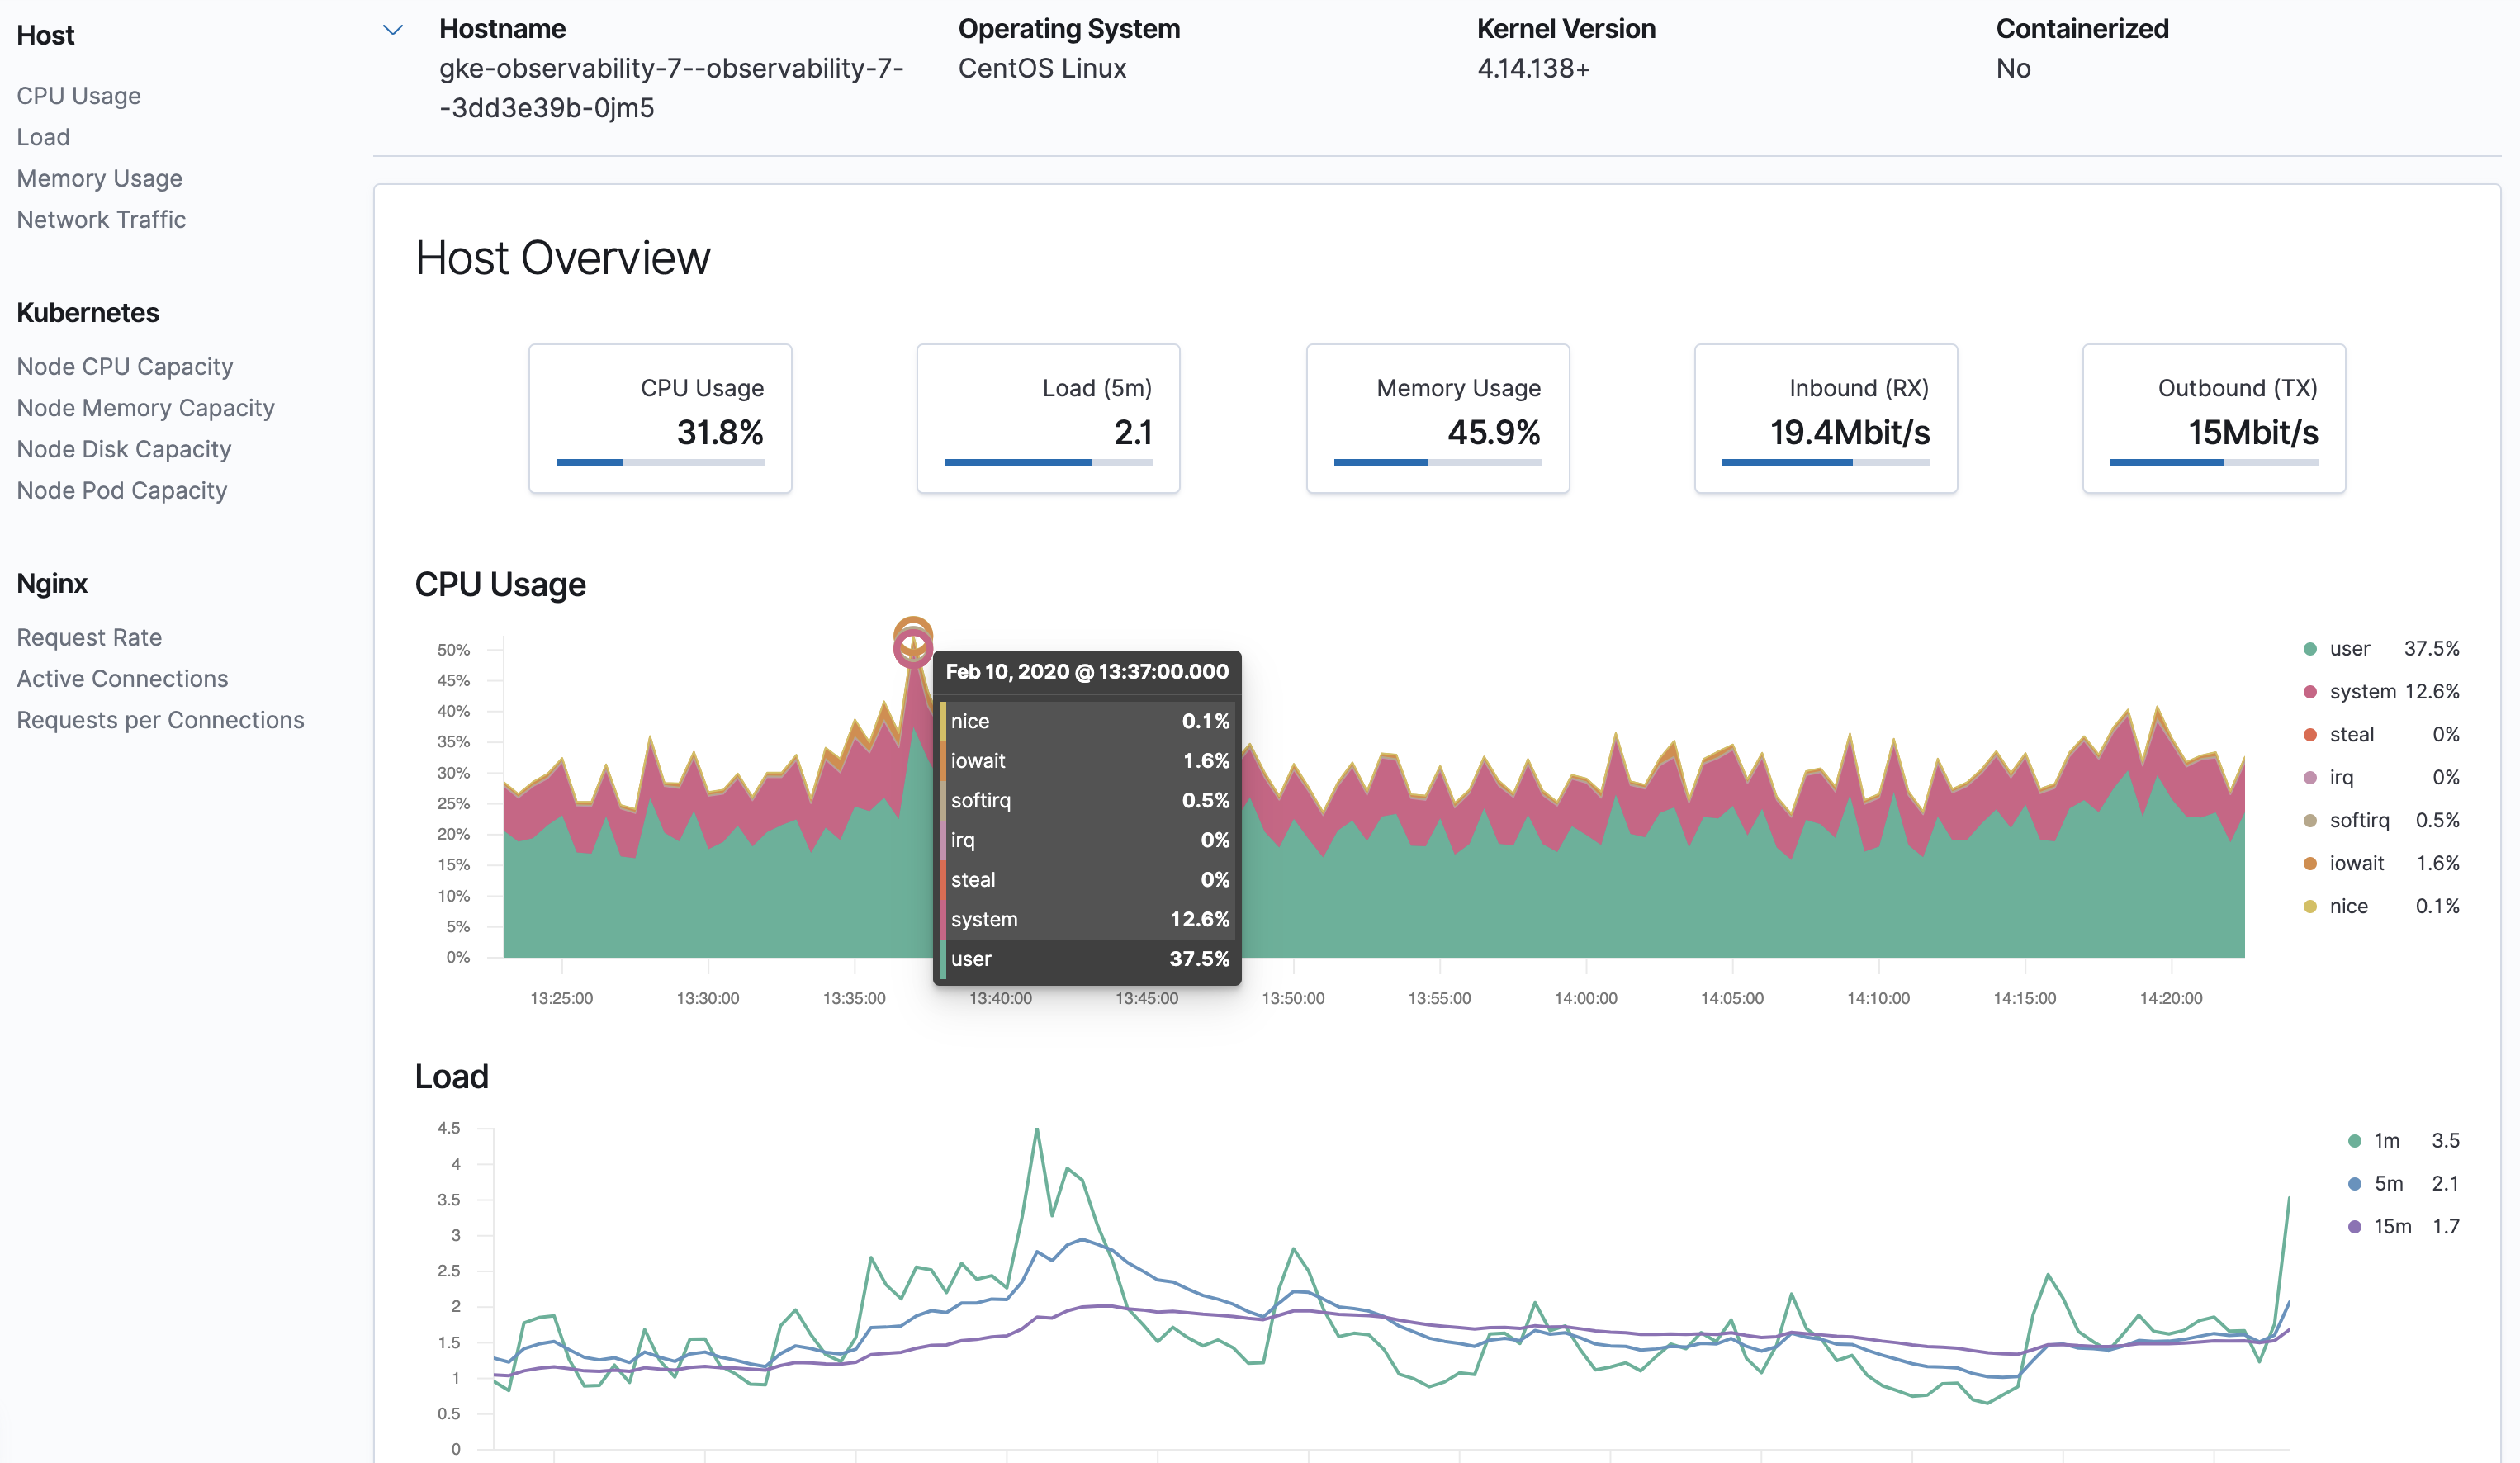Toggle visibility of the 'irq' CPU series
This screenshot has width=2520, height=1463.
click(x=2309, y=777)
